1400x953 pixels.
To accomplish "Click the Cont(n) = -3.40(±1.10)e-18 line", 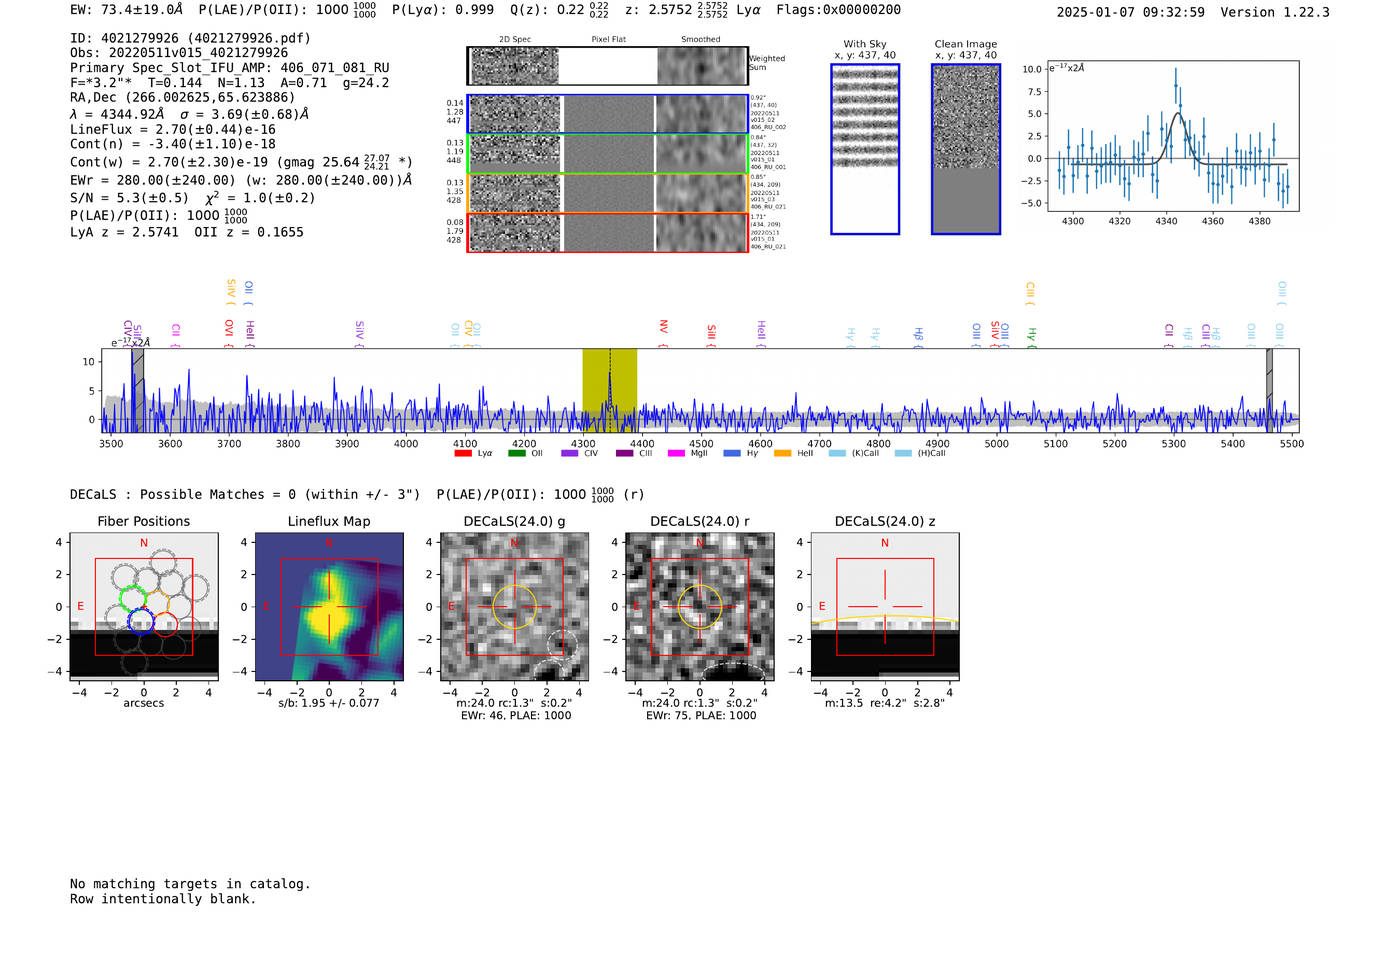I will [173, 144].
